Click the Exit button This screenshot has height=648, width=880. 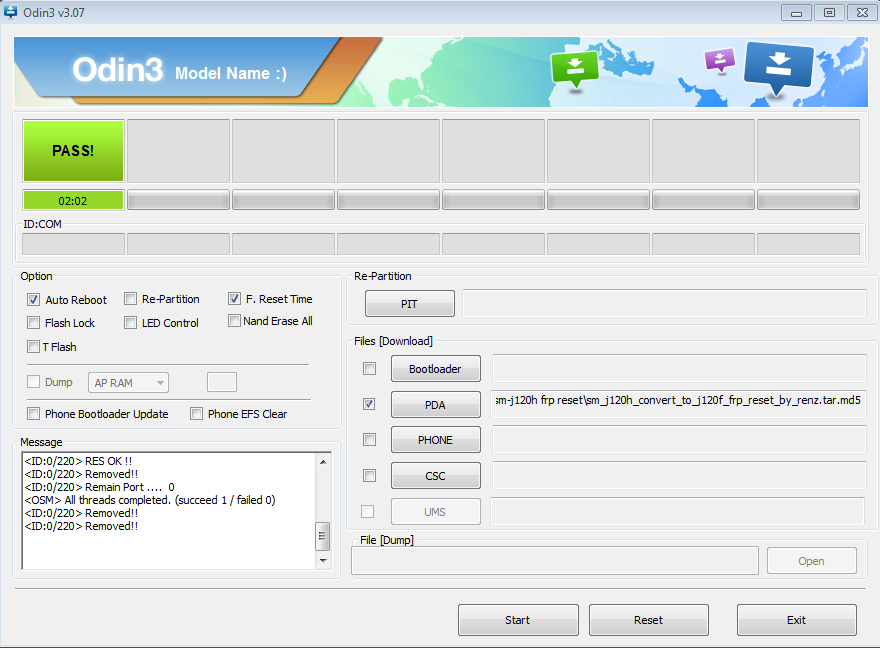[x=796, y=620]
